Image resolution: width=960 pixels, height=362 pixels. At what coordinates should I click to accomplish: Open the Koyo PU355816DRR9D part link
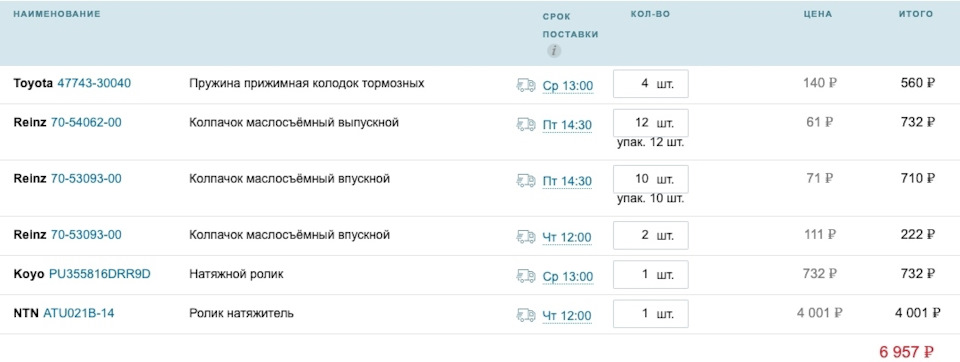coord(99,274)
